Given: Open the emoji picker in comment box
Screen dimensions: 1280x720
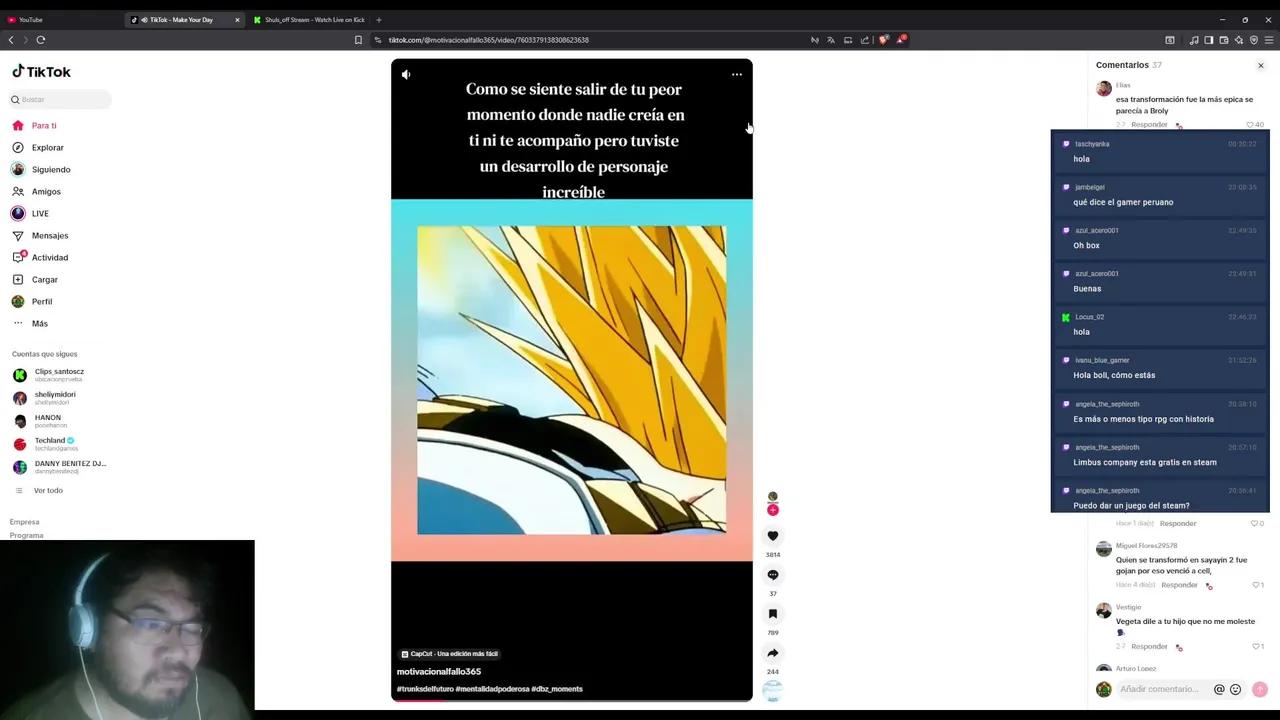Looking at the screenshot, I should [1236, 689].
